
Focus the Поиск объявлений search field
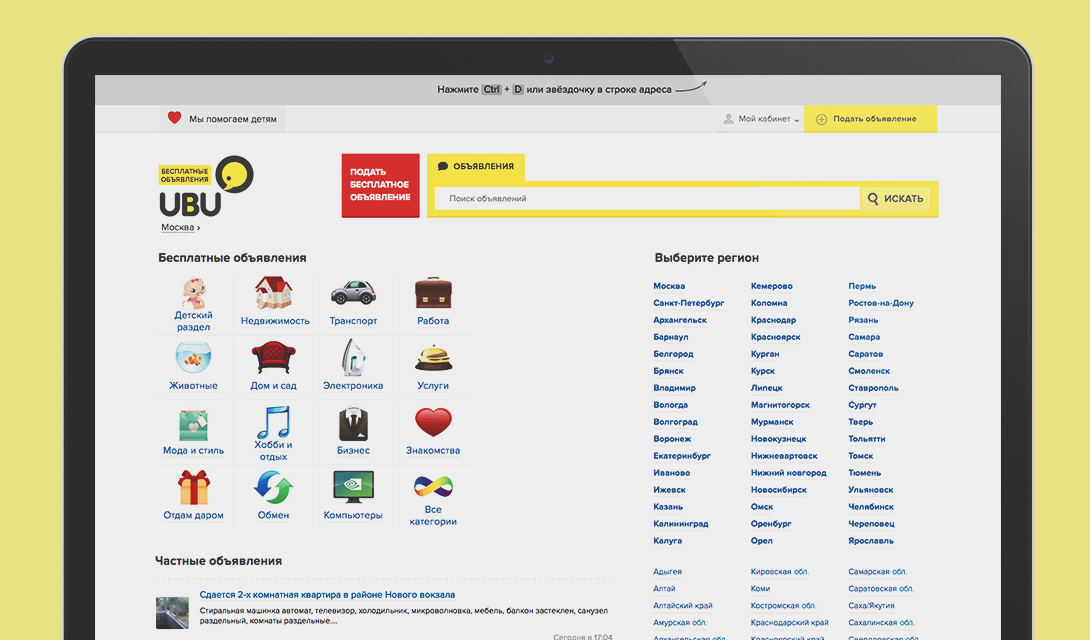click(x=647, y=199)
